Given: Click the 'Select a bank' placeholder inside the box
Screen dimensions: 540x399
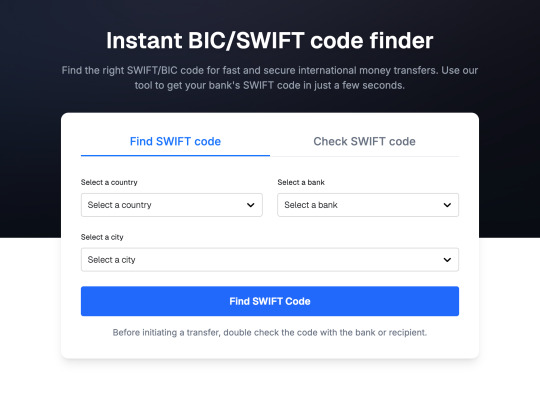Looking at the screenshot, I should click(x=311, y=205).
